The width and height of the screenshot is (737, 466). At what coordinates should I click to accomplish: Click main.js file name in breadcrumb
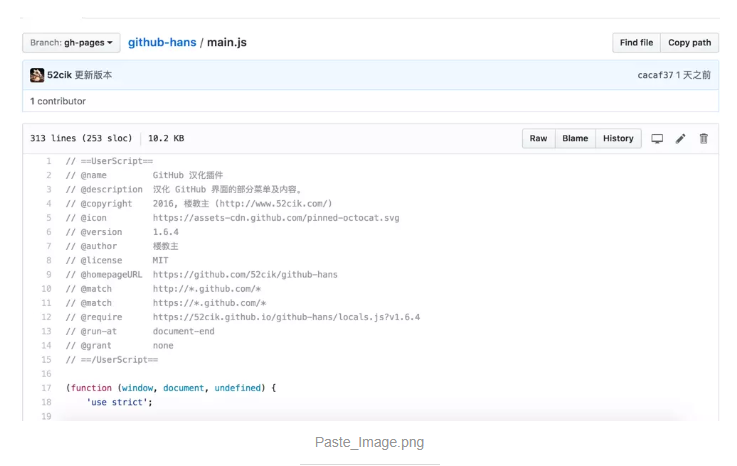227,42
